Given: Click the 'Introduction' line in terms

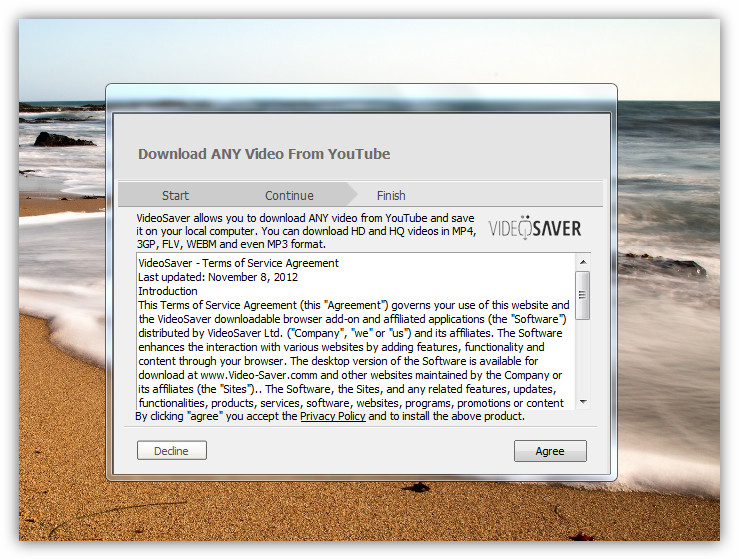Looking at the screenshot, I should point(168,291).
